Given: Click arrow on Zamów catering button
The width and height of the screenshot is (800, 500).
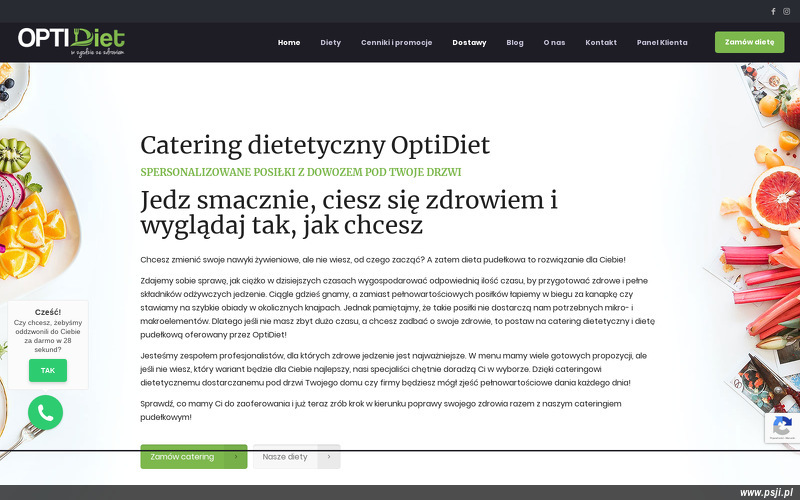Looking at the screenshot, I should pos(236,457).
